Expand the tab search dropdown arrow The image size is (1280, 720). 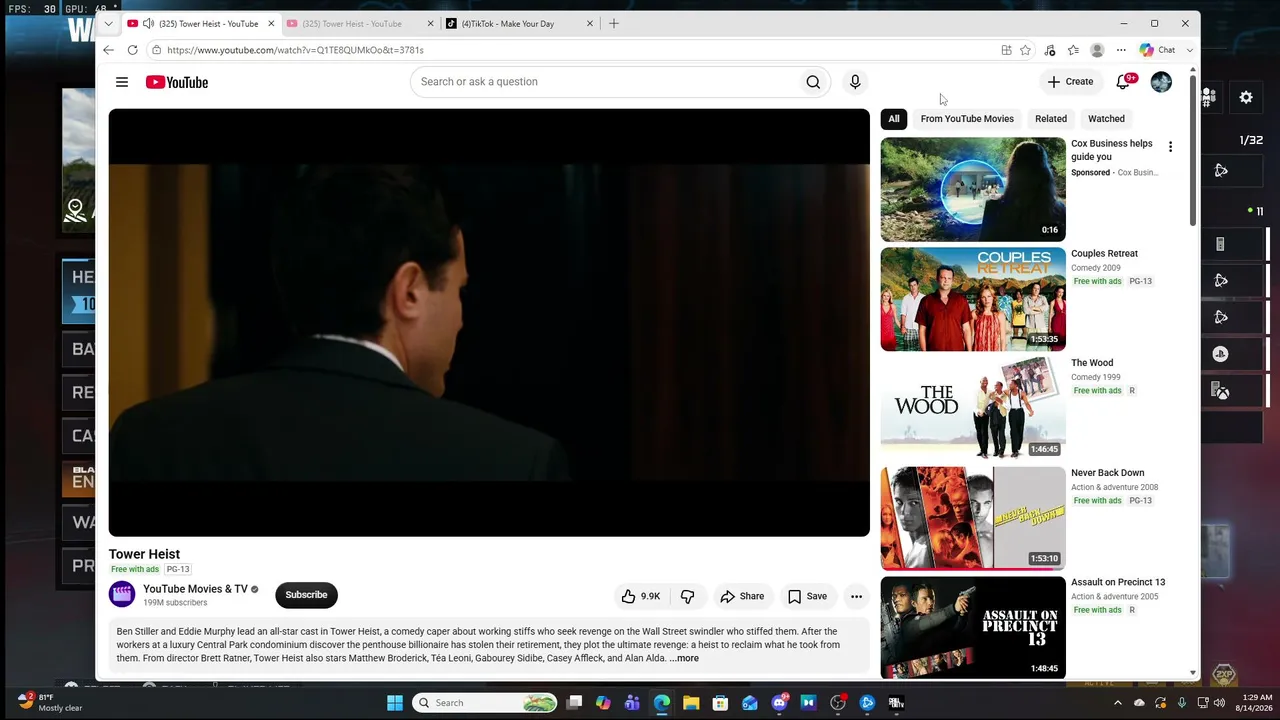108,23
